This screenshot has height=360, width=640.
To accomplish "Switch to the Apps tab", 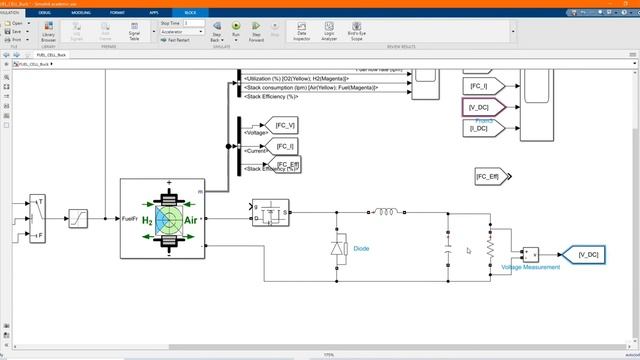I will 153,13.
